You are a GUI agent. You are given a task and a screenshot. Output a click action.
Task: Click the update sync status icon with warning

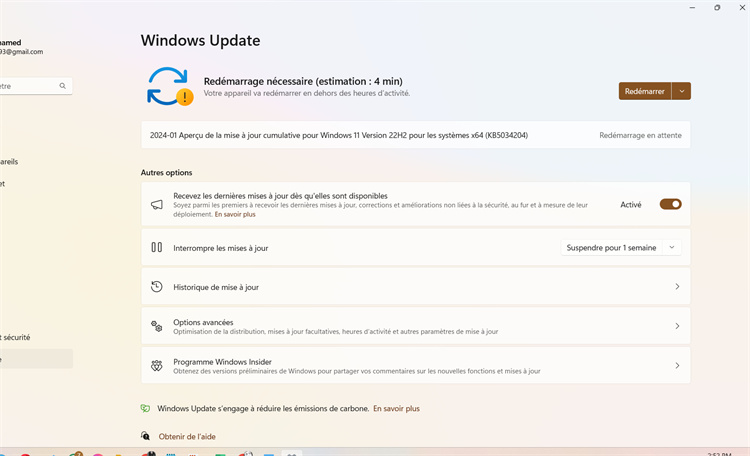tap(170, 87)
